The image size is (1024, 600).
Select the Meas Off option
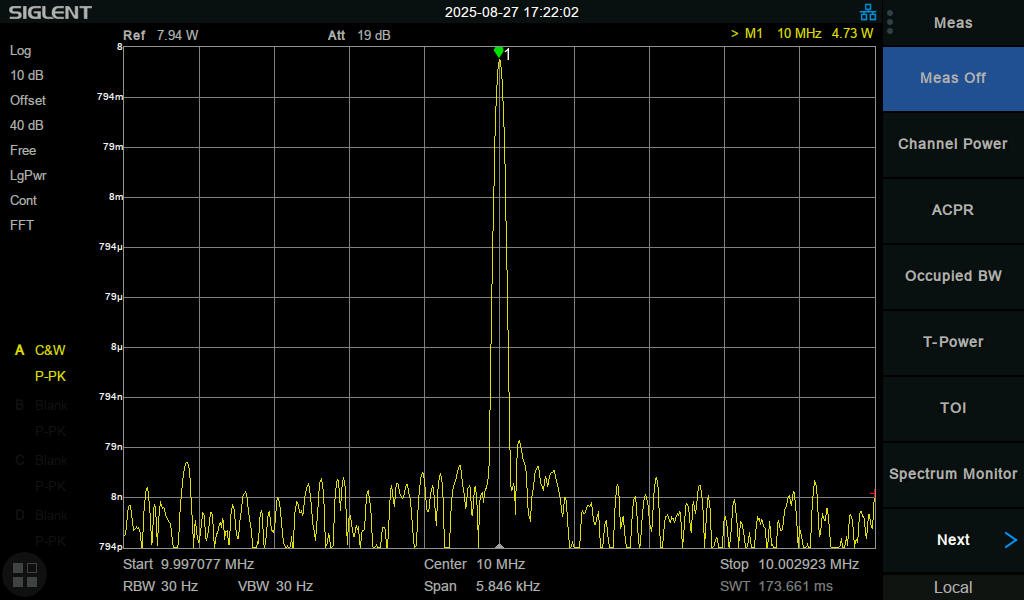point(952,78)
